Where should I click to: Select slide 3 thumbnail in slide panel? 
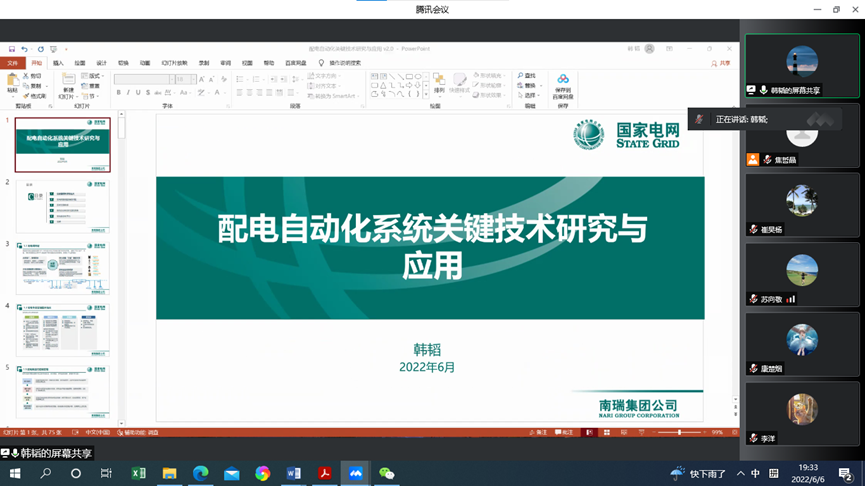[62, 269]
